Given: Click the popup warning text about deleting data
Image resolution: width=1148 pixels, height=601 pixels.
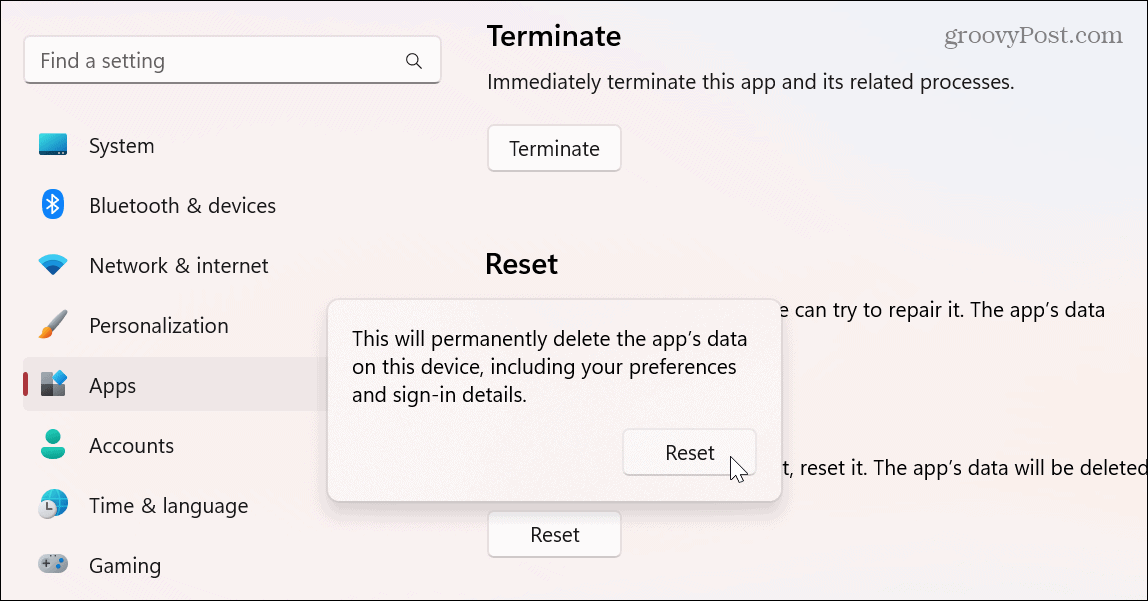Looking at the screenshot, I should point(550,367).
